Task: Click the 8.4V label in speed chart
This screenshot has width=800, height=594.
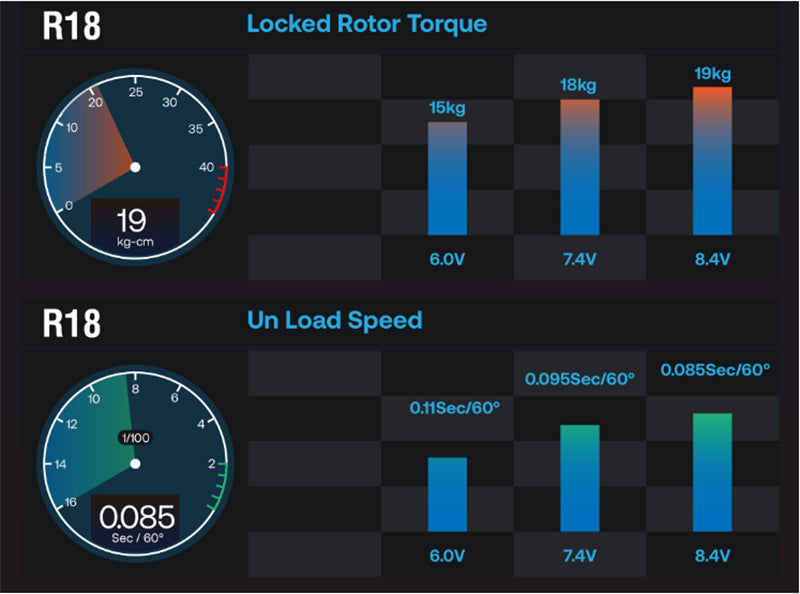Action: pos(712,554)
